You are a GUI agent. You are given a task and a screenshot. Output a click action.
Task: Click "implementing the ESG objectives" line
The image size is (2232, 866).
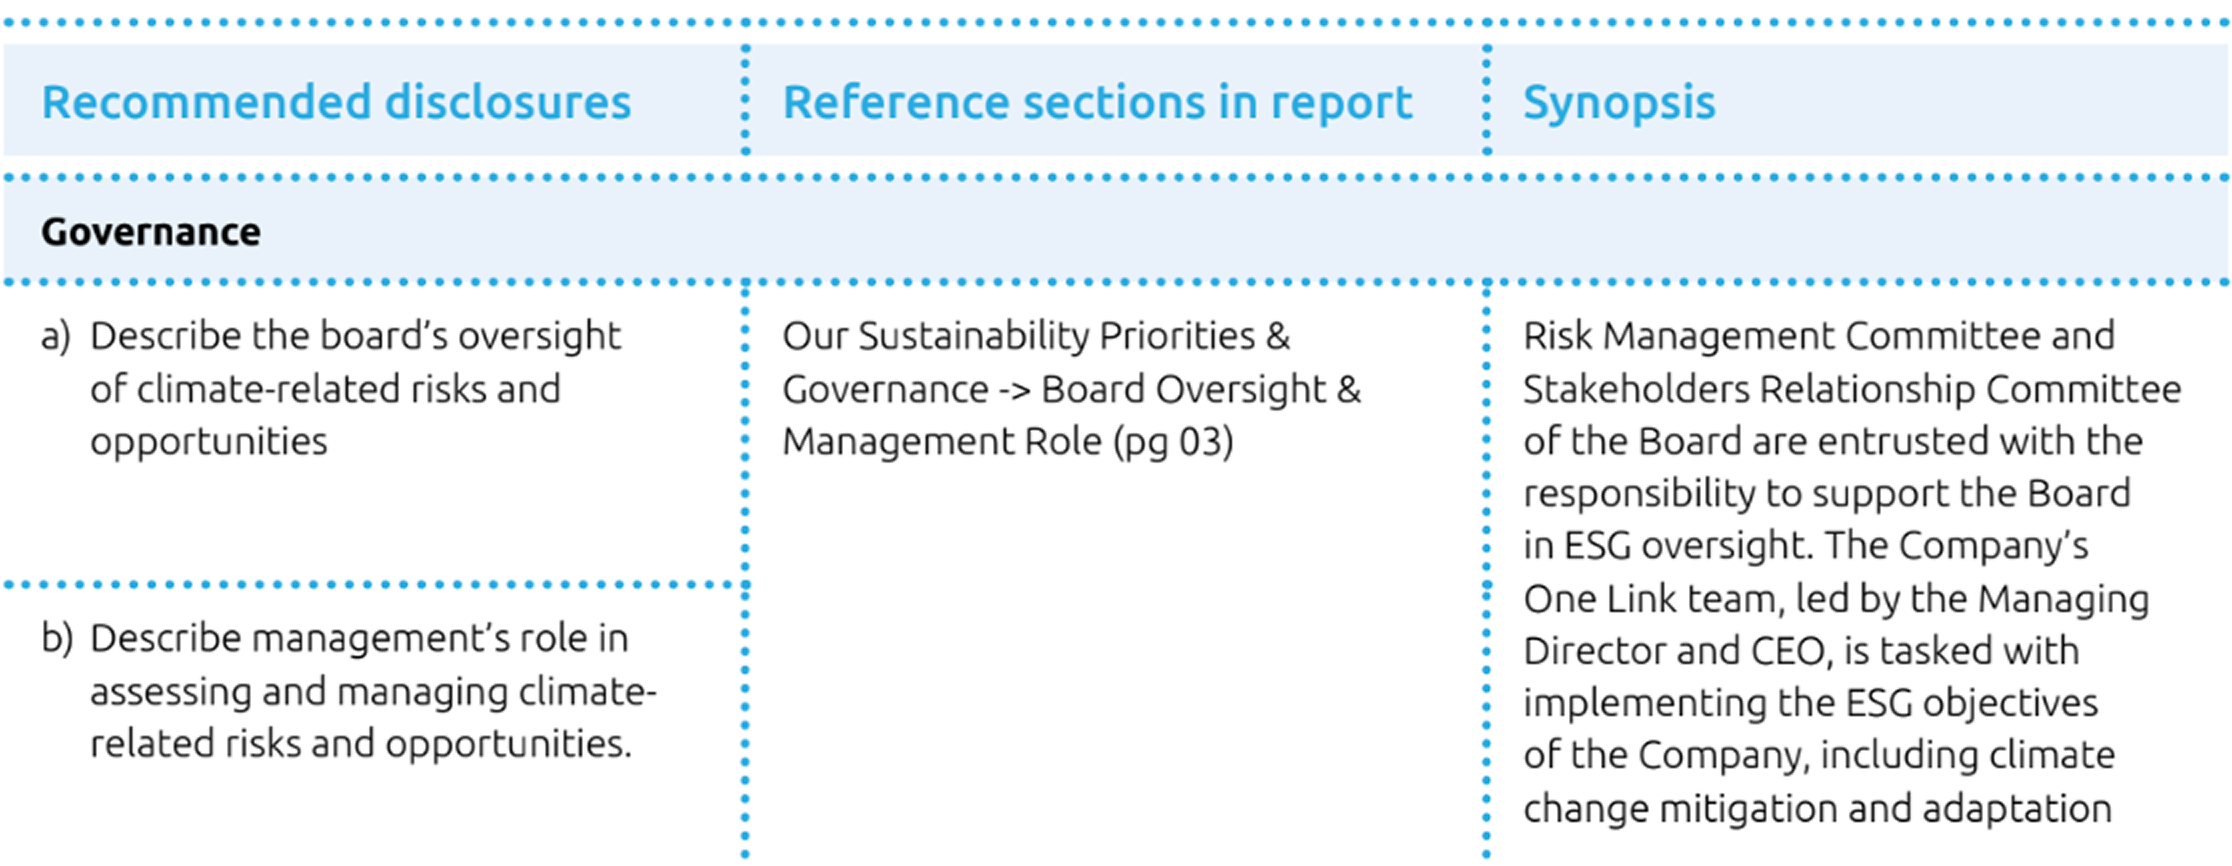click(1810, 704)
